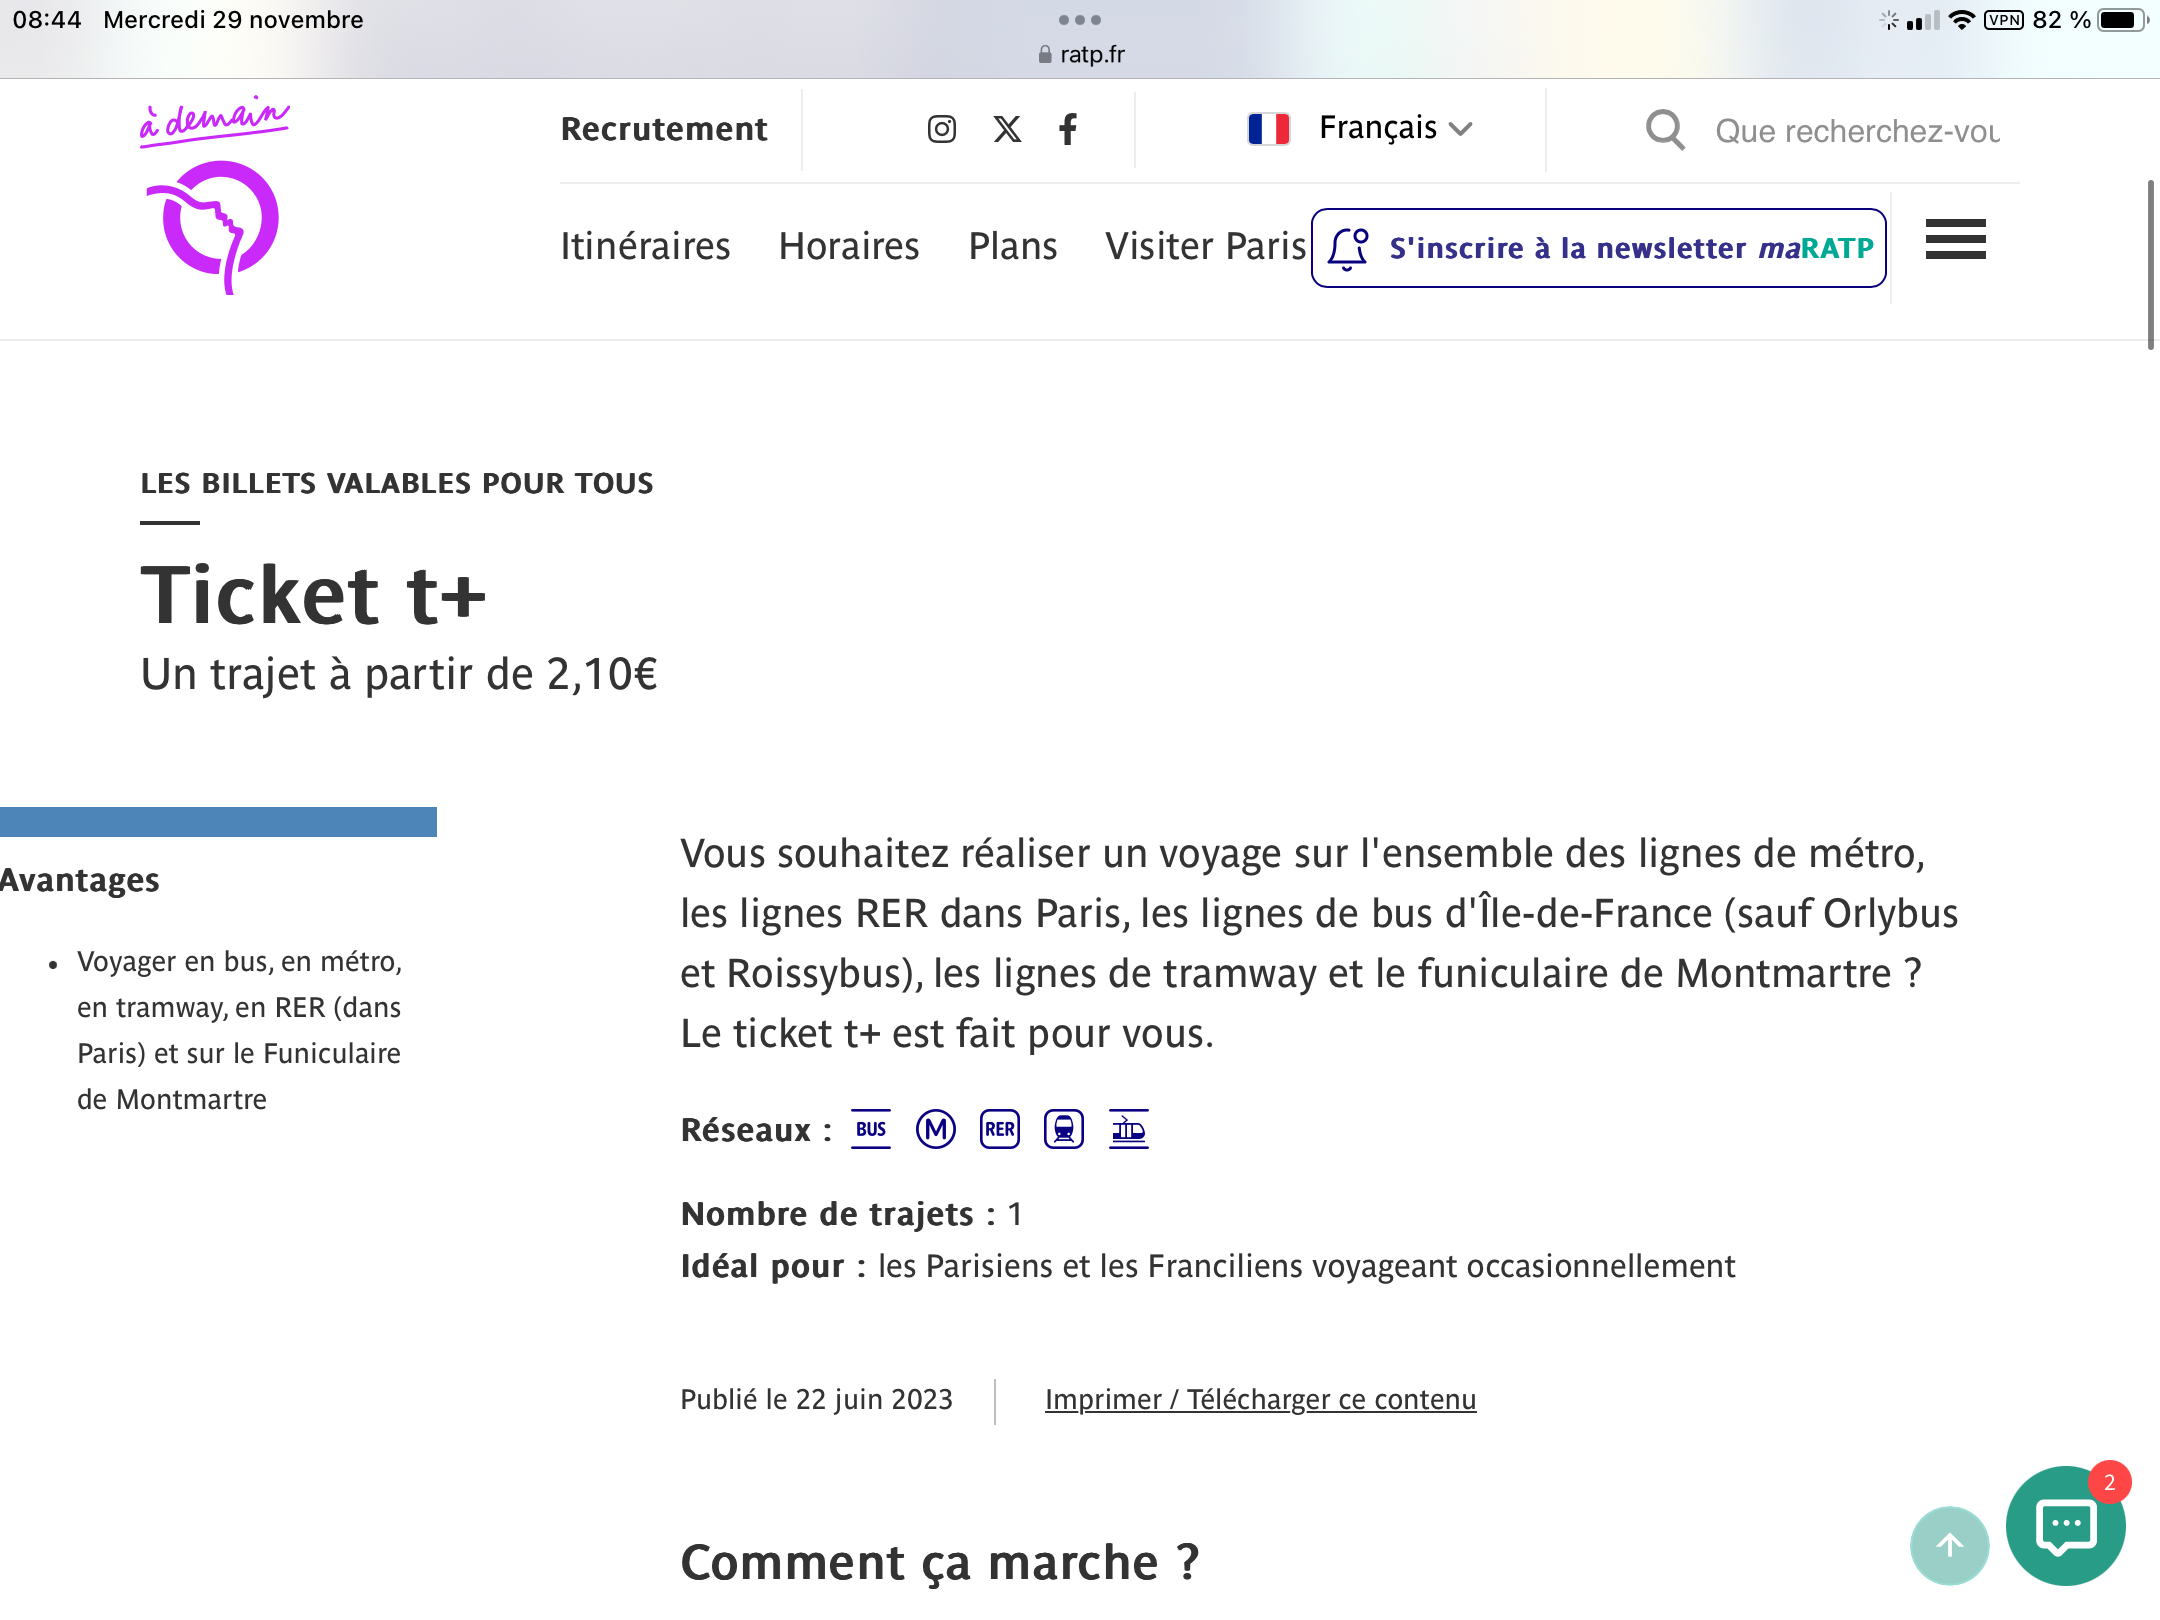Open RATP X (Twitter) icon
The image size is (2160, 1620).
pos(1007,129)
